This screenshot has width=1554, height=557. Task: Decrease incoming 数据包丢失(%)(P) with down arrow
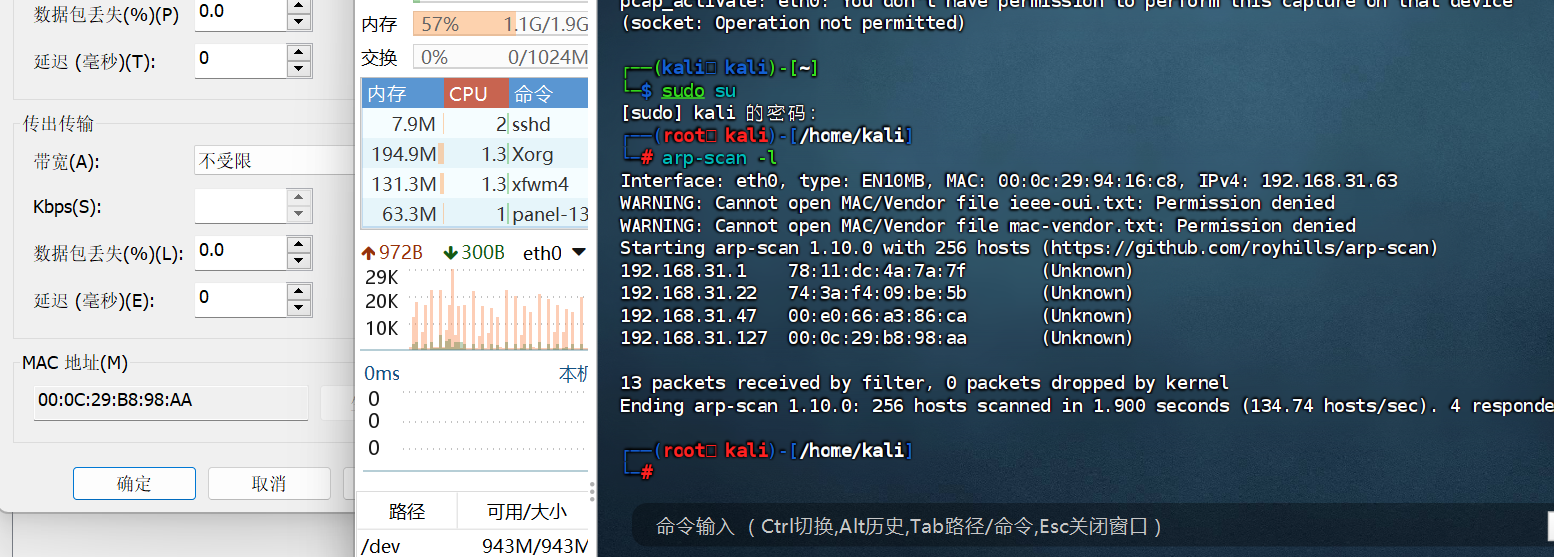[298, 22]
